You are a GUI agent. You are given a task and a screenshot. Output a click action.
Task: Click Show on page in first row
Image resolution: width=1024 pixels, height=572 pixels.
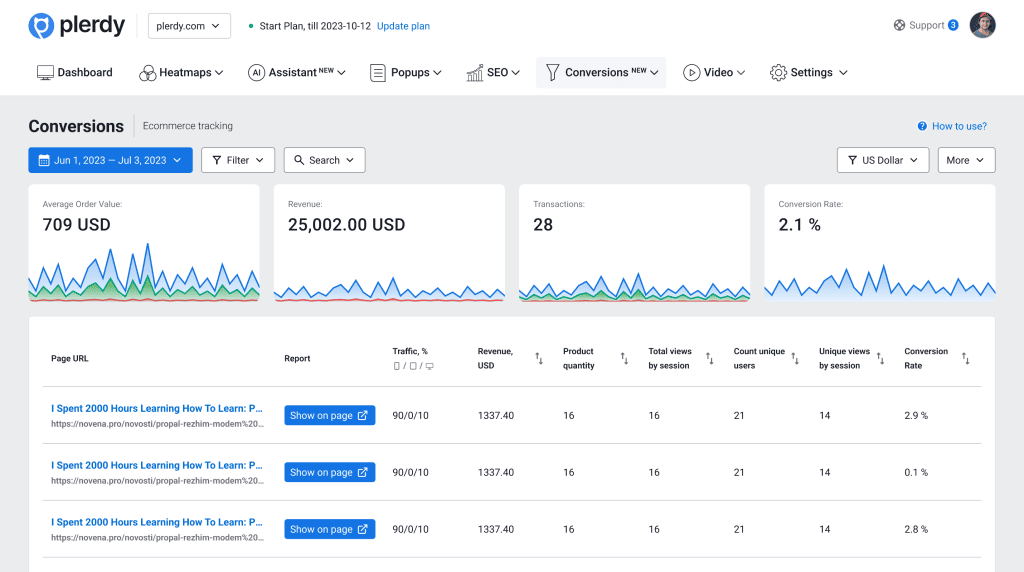pos(330,416)
